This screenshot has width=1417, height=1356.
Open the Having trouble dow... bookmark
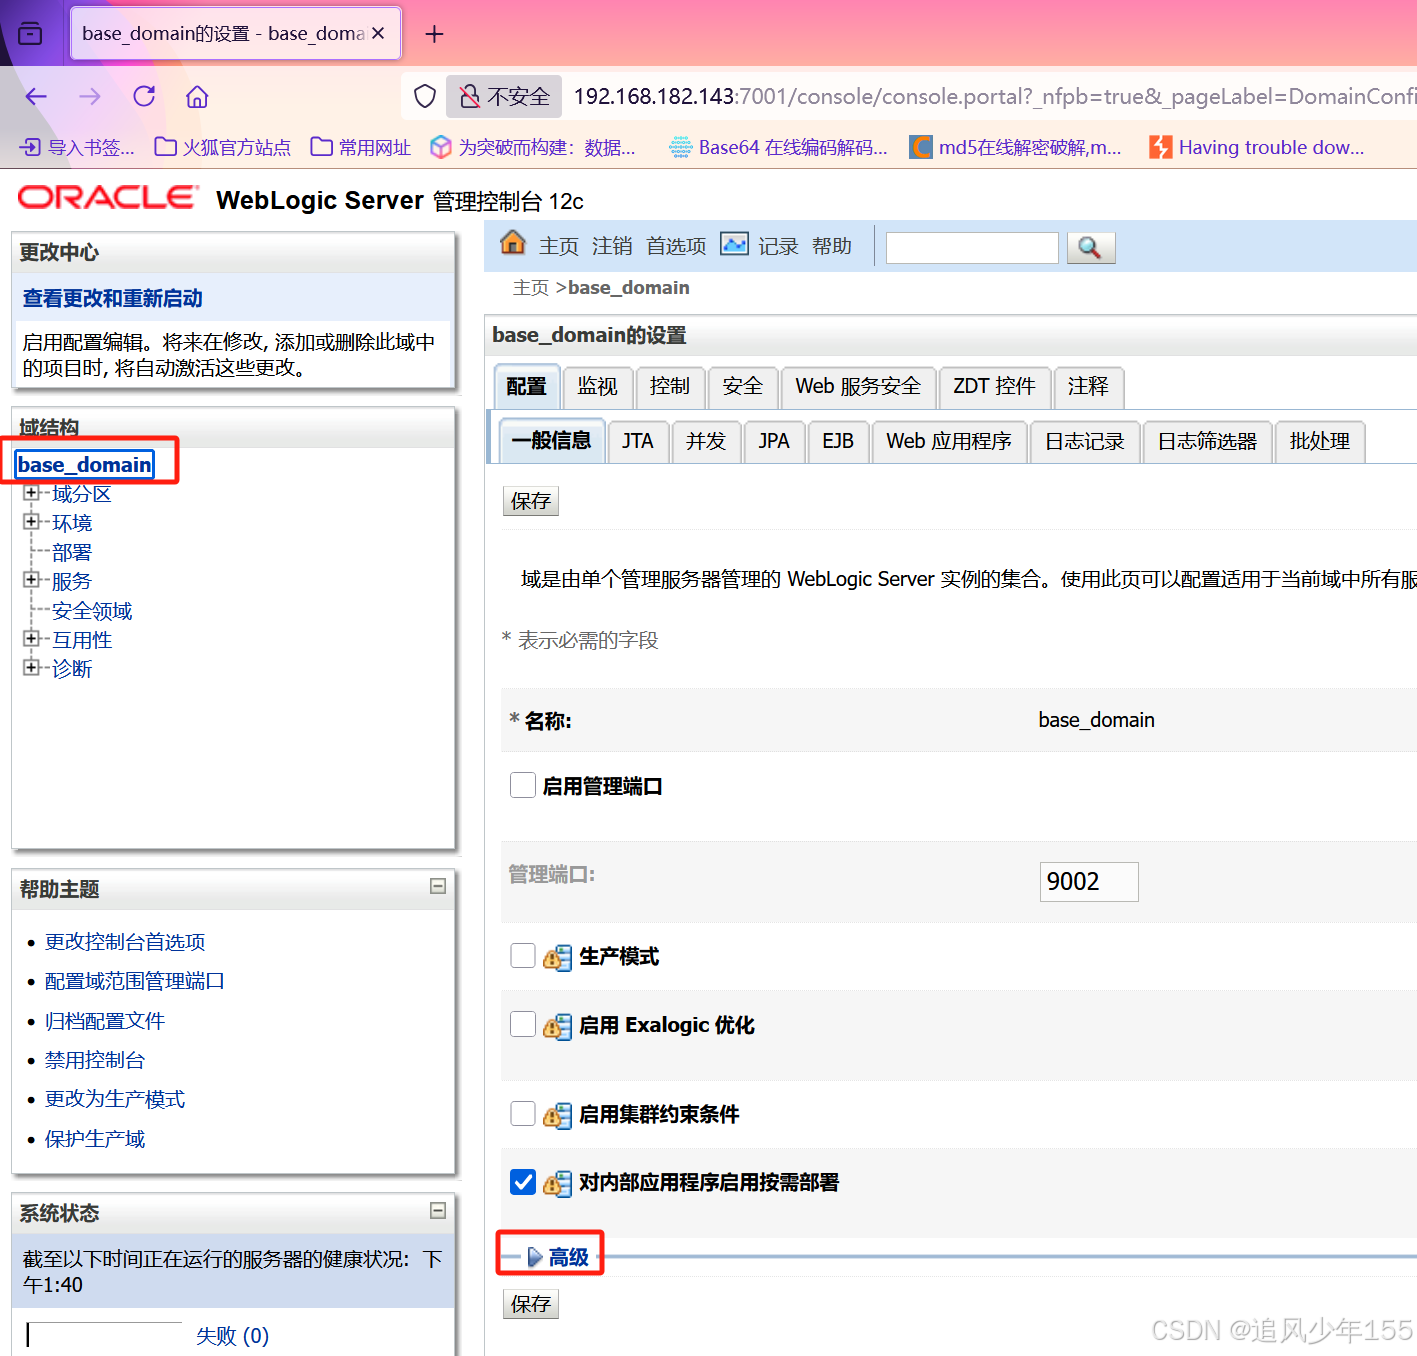[x=1257, y=147]
